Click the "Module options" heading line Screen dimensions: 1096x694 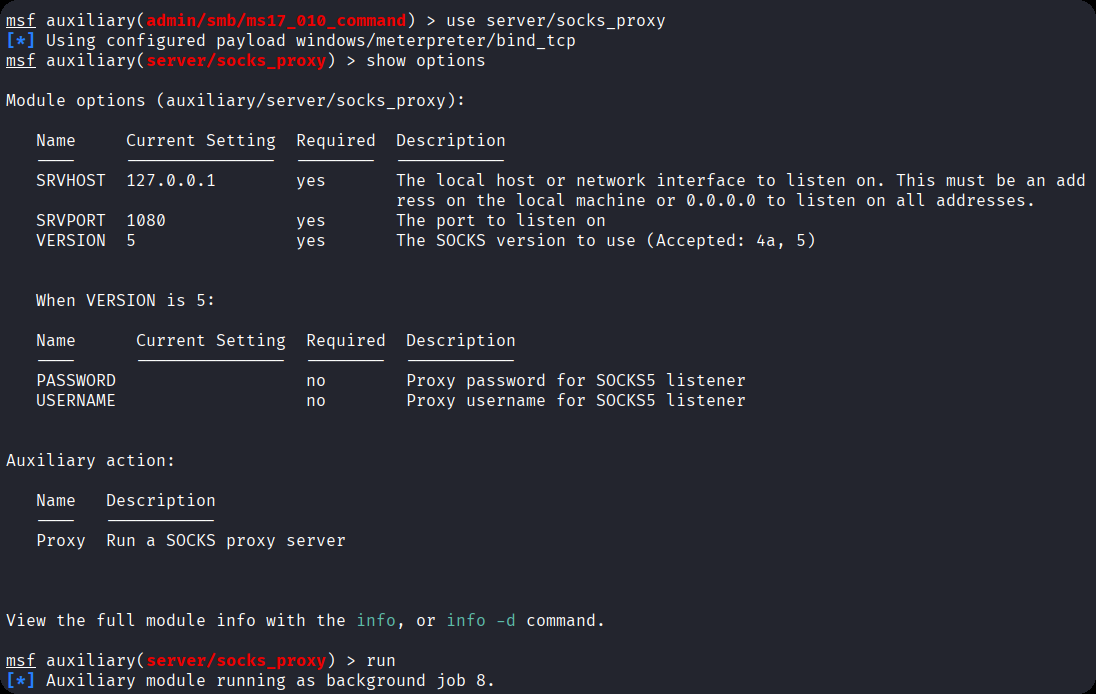pyautogui.click(x=236, y=101)
